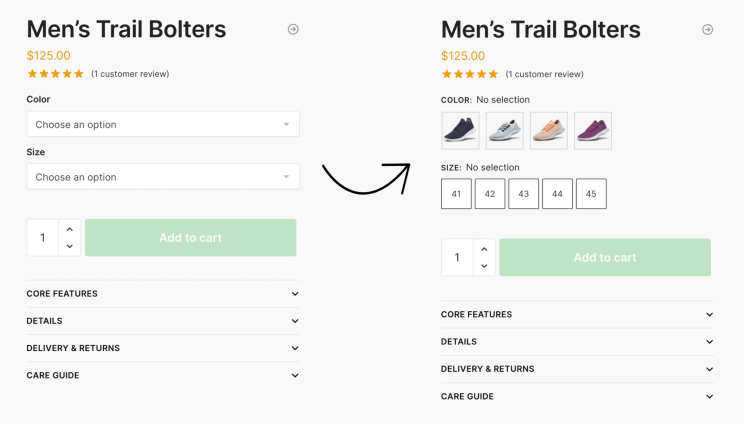Select the purple shoe color swatch
Screen dimensions: 744x424
pyautogui.click(x=593, y=130)
